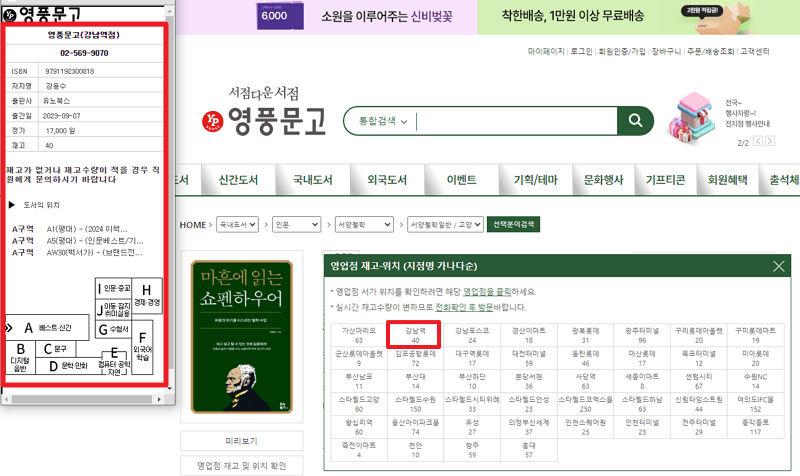Click the 영업점 재고 및 위치 확인 button
Screen dimensions: 800x476
click(241, 466)
